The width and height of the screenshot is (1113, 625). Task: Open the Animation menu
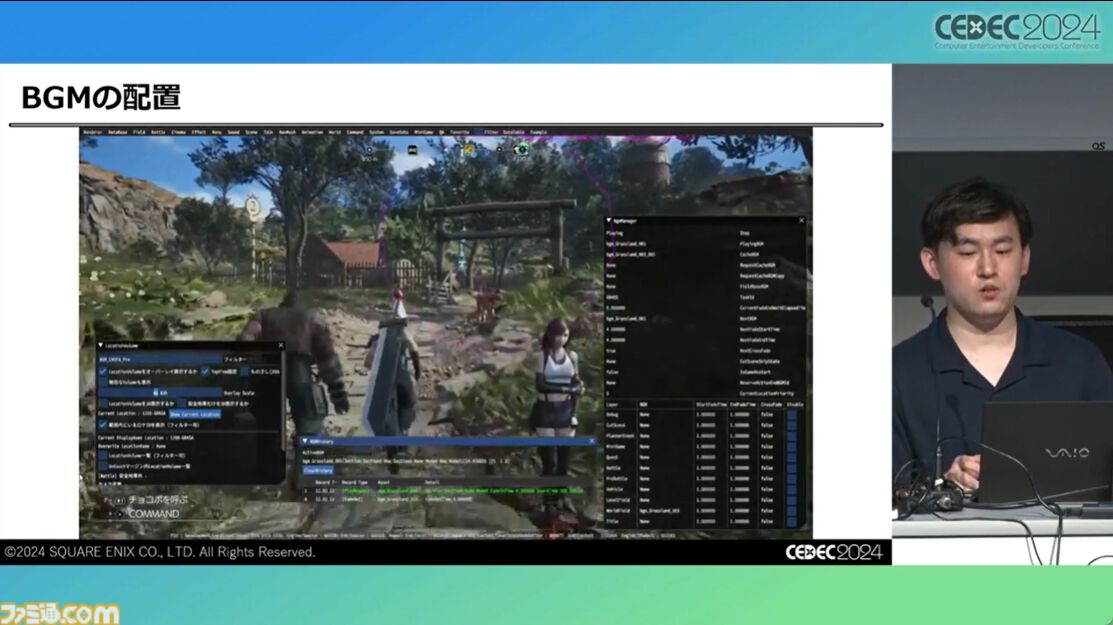pyautogui.click(x=312, y=132)
